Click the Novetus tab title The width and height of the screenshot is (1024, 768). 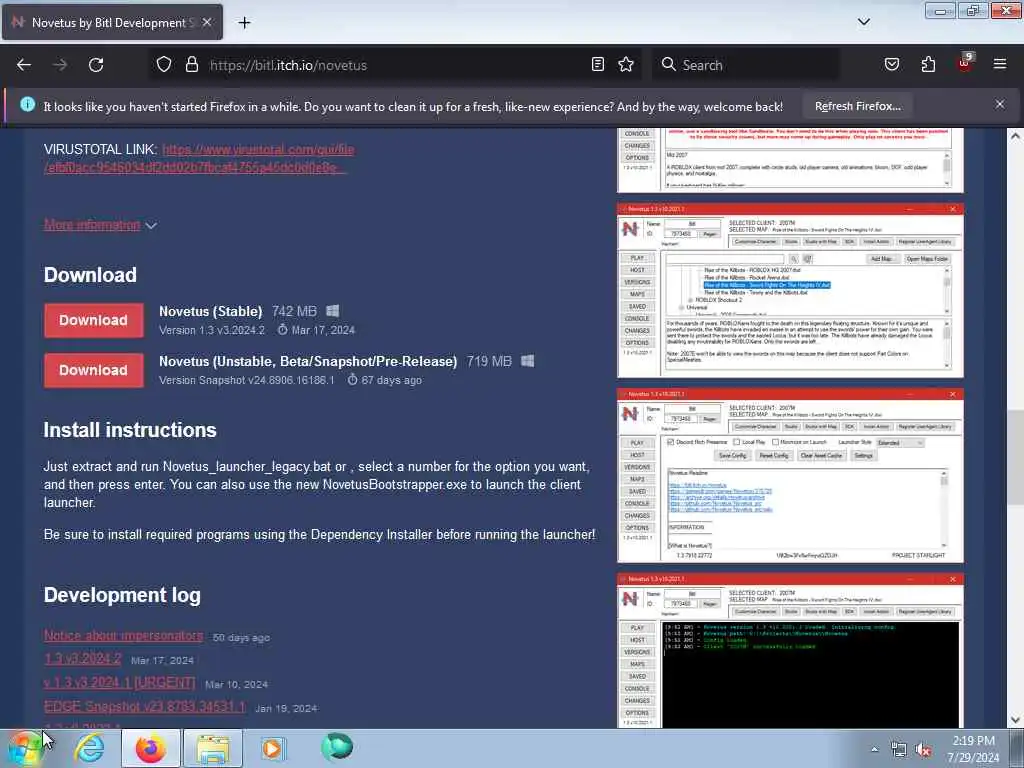(x=112, y=23)
